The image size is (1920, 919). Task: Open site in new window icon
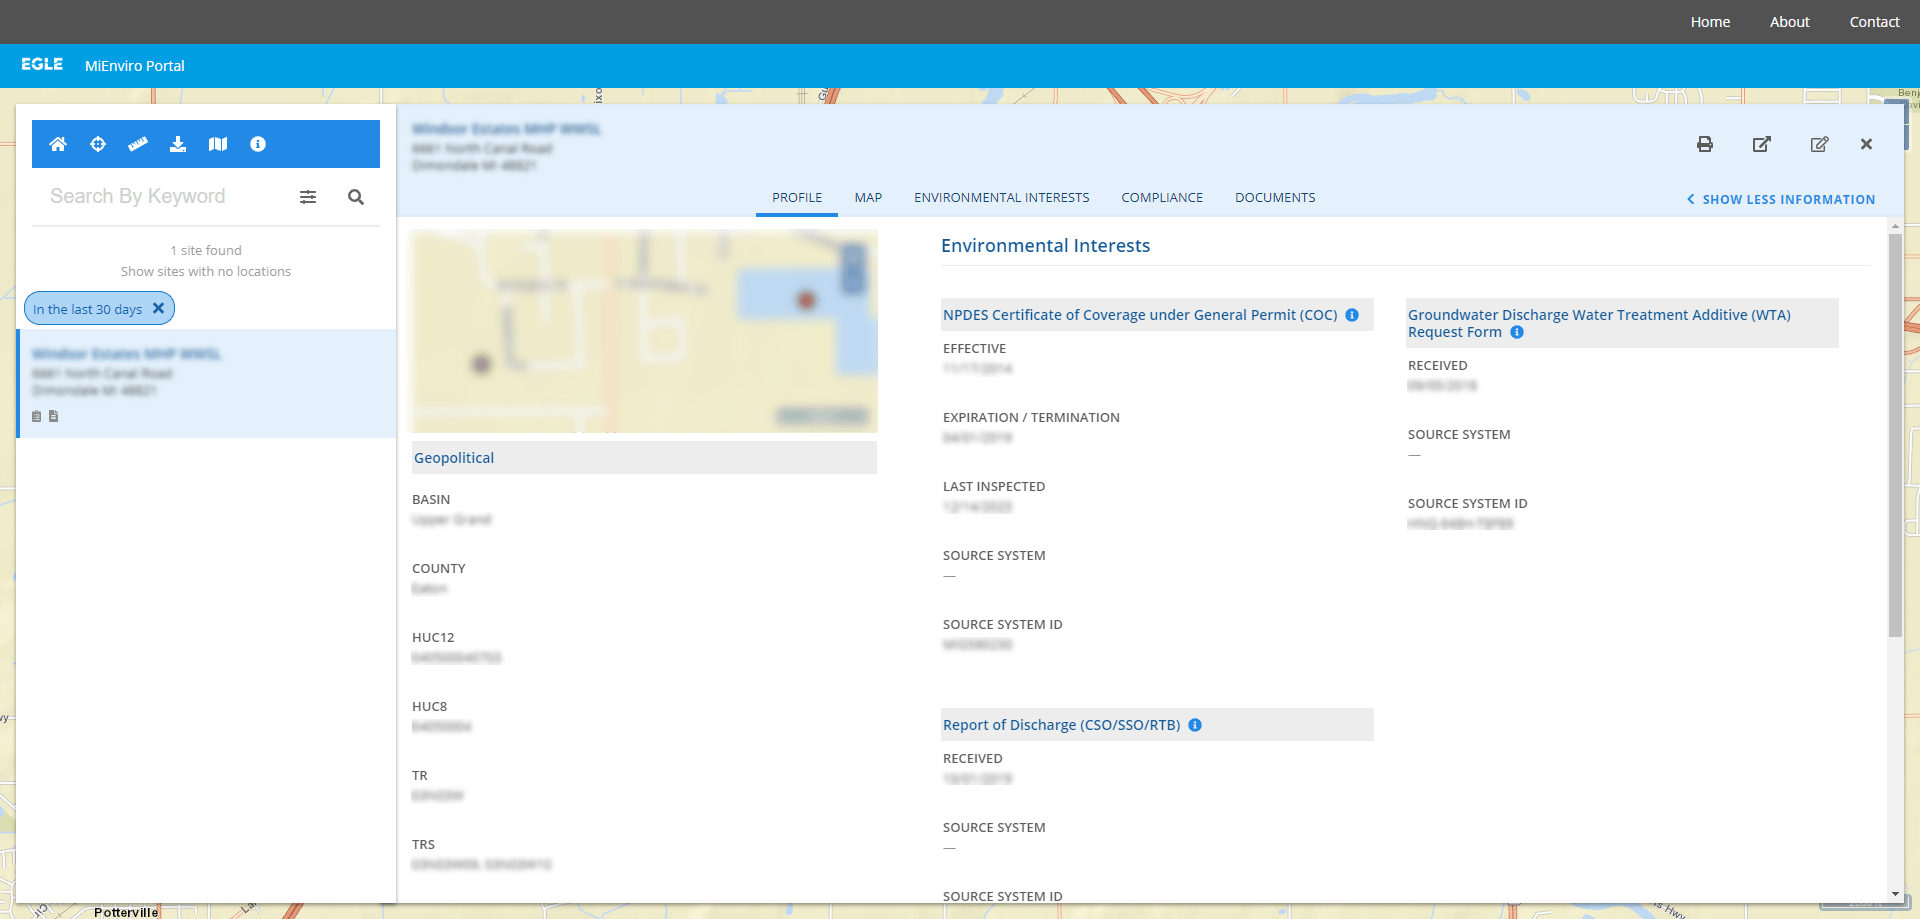point(1762,144)
